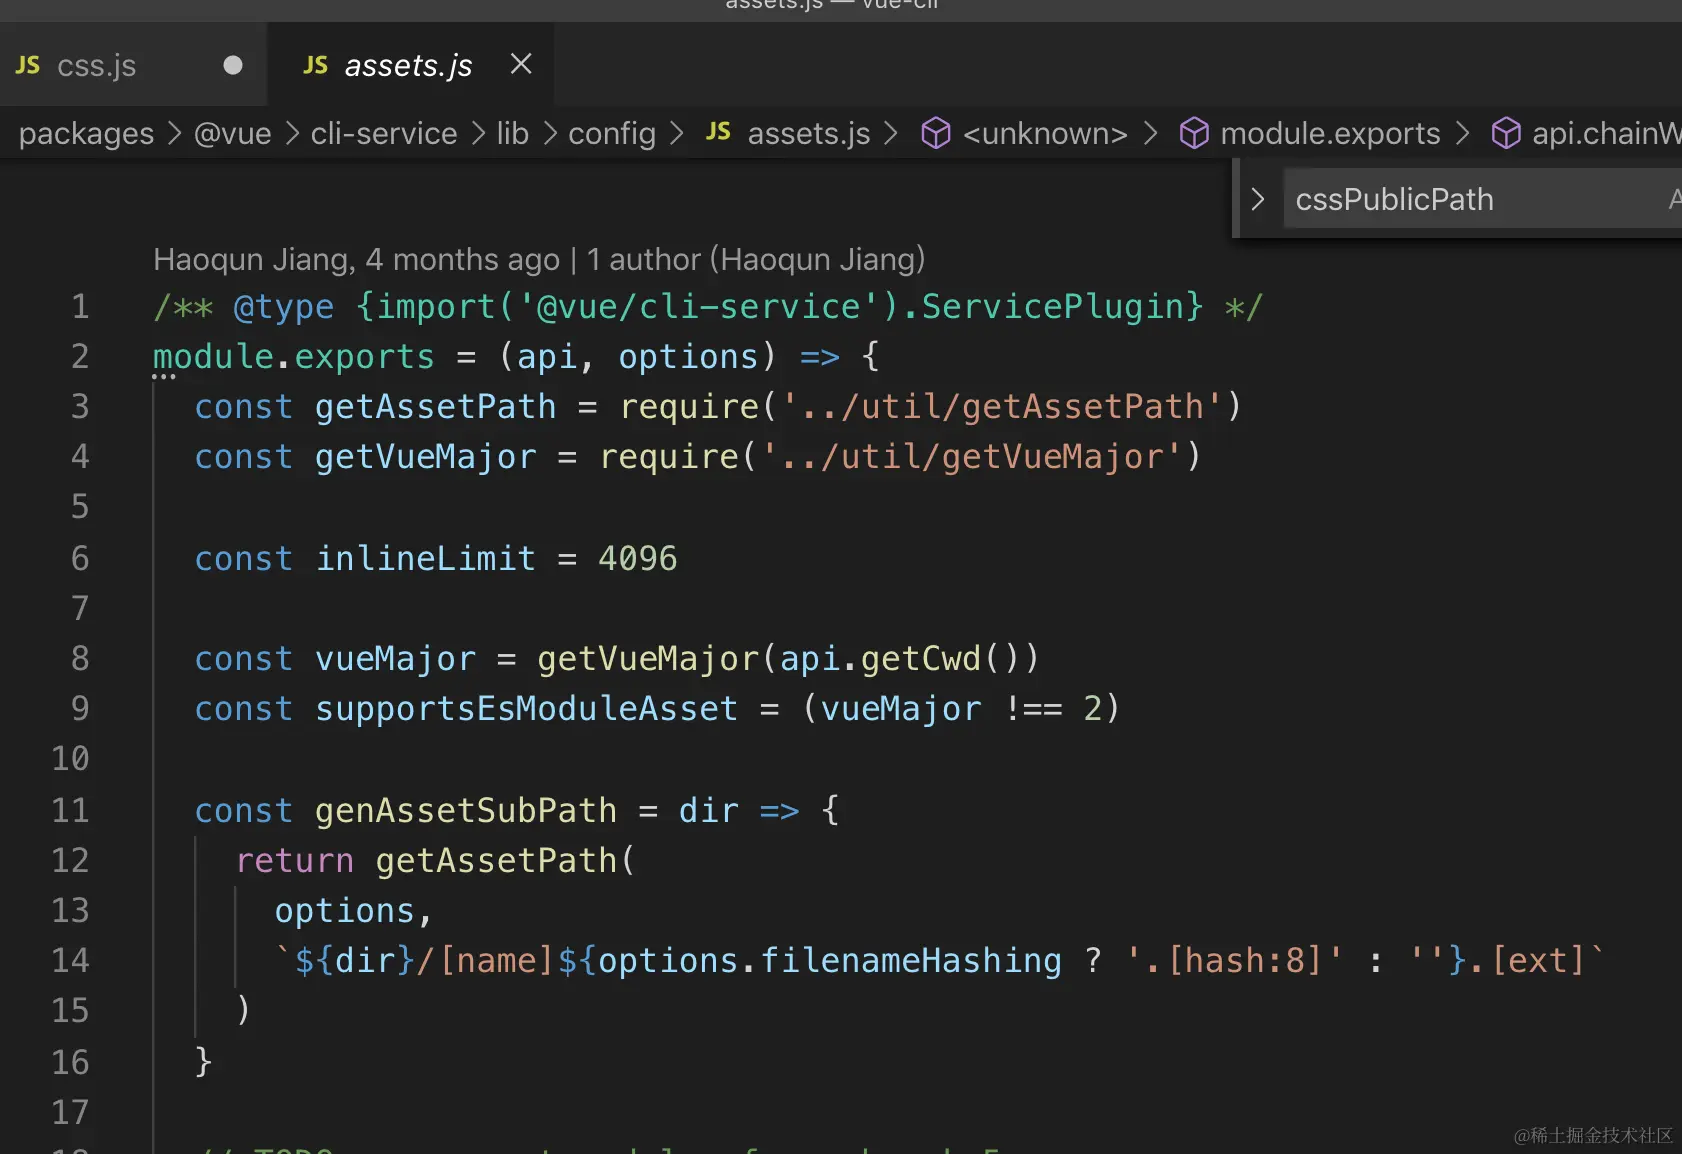
Task: Click the cube icon beside module.exports breadcrumb
Action: [x=1194, y=133]
